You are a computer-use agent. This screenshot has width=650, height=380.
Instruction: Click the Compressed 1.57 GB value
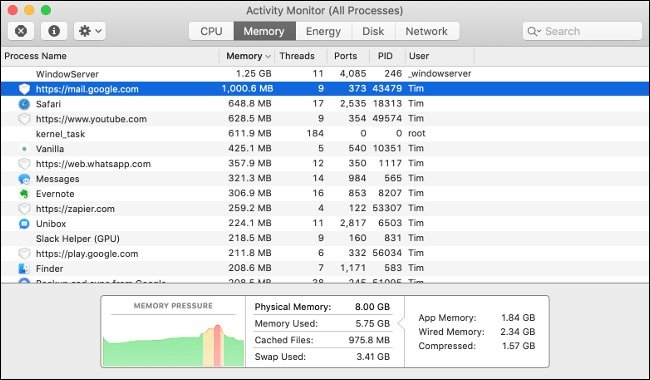519,346
